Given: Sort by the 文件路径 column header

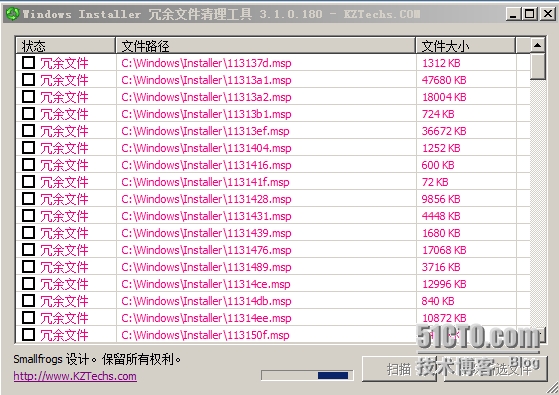Looking at the screenshot, I should 266,46.
